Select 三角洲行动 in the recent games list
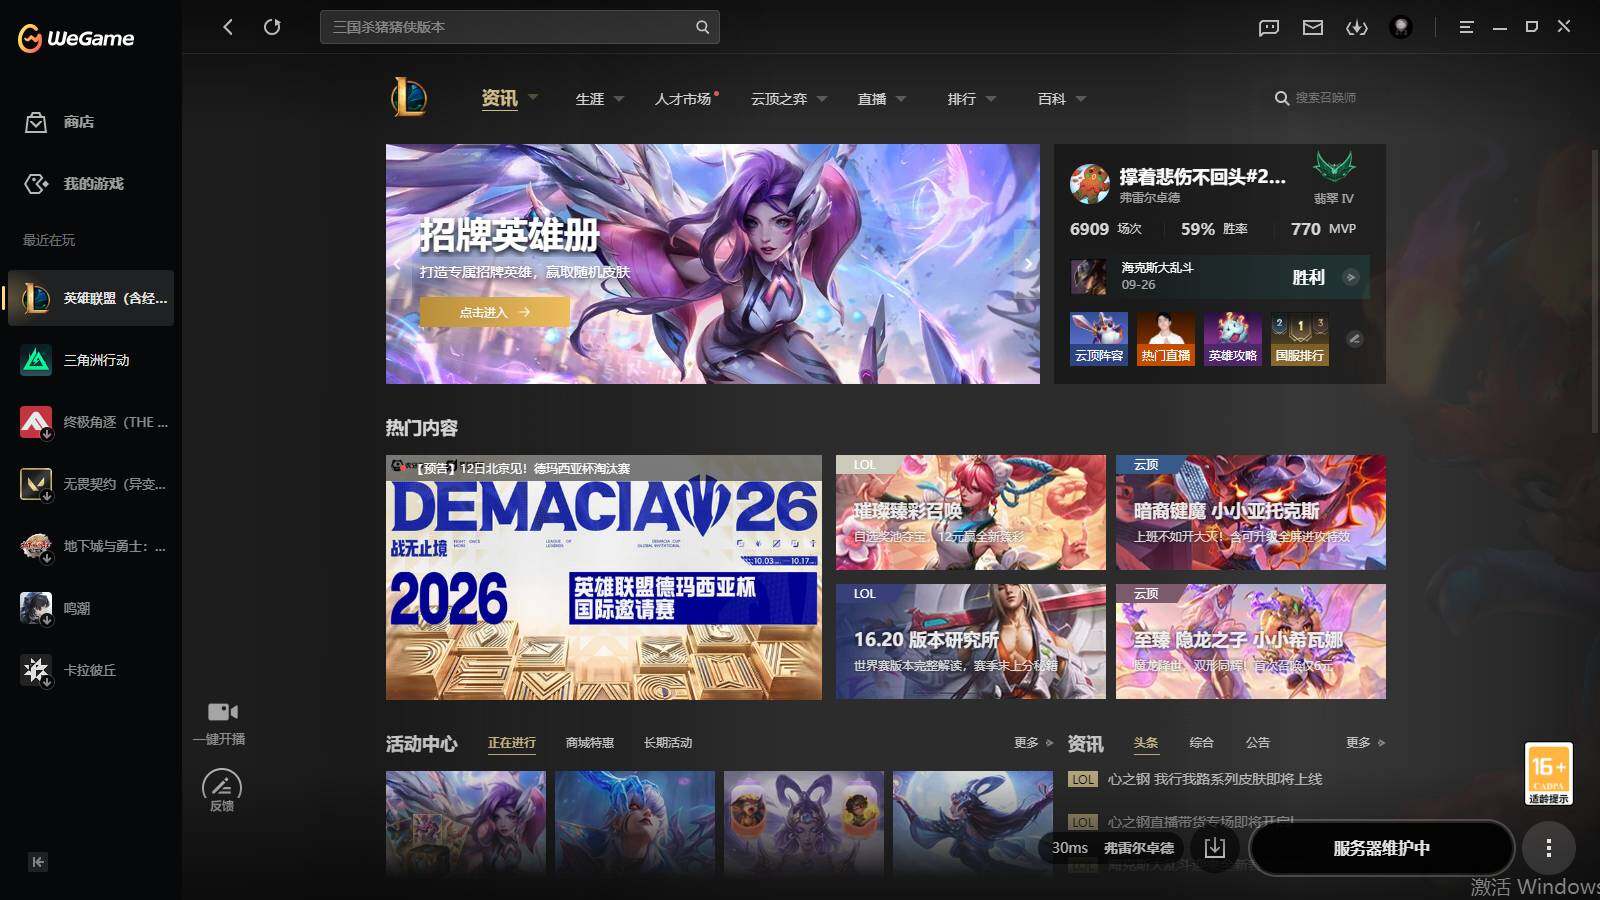Screen dimensions: 1600x900 coord(91,360)
